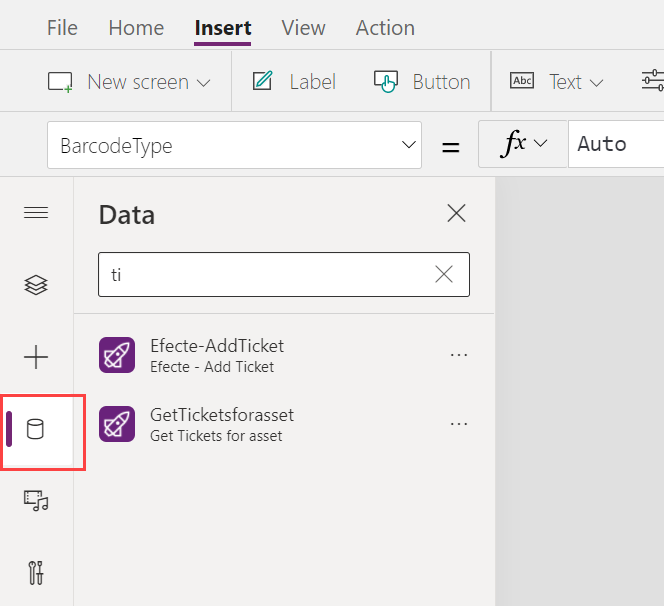The width and height of the screenshot is (664, 606).
Task: Switch to the Home tab
Action: (x=136, y=28)
